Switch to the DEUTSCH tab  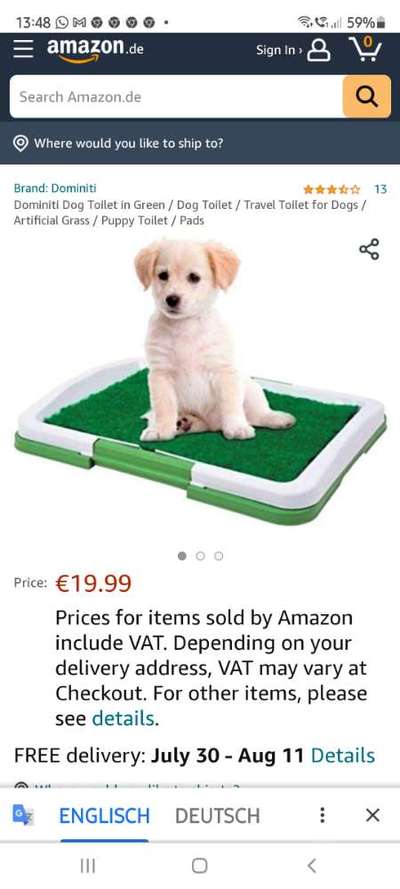[218, 816]
